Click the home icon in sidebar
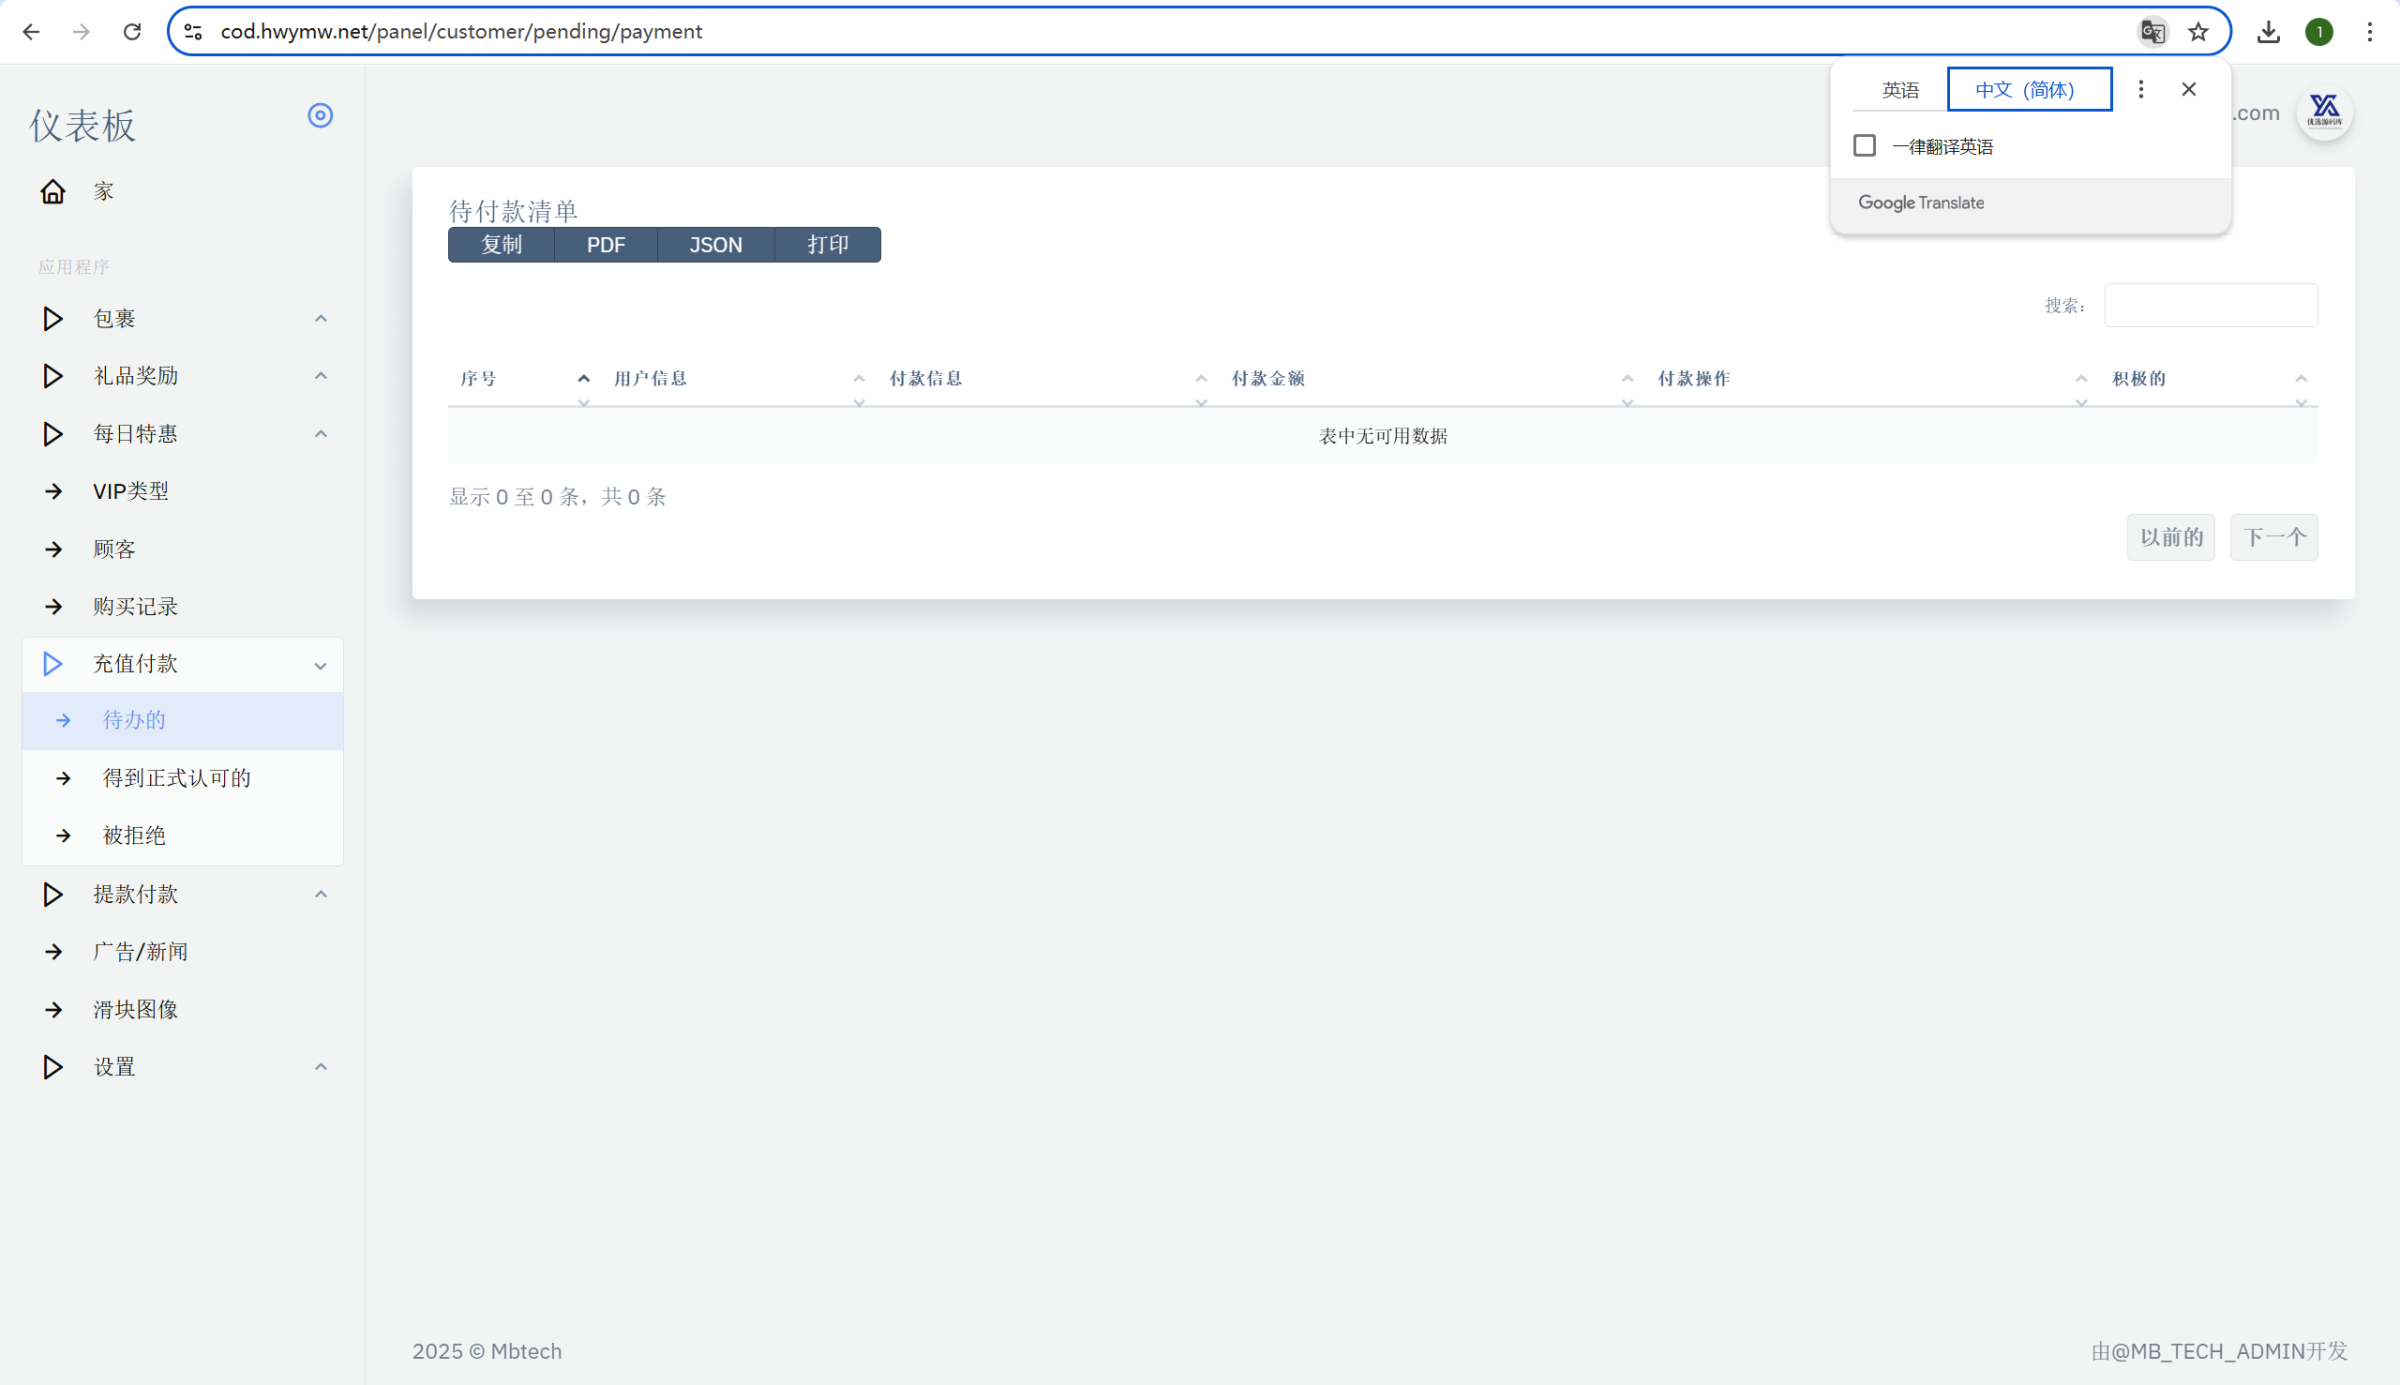This screenshot has width=2400, height=1385. coord(52,191)
